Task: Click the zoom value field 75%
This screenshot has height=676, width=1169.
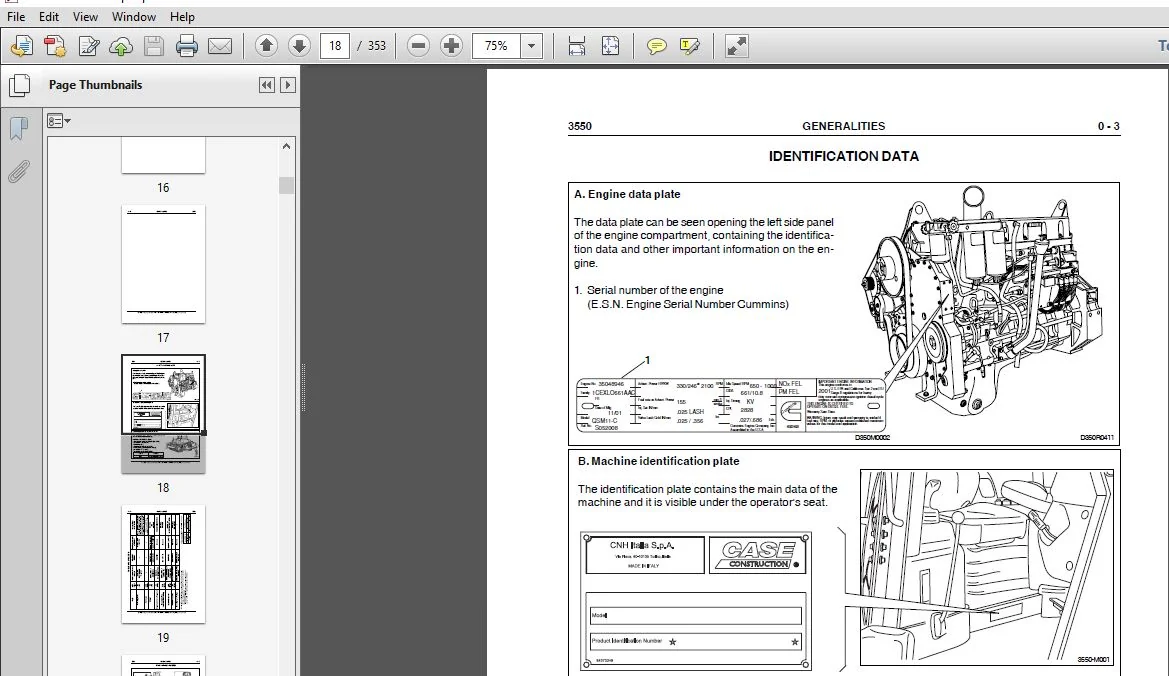Action: click(497, 45)
